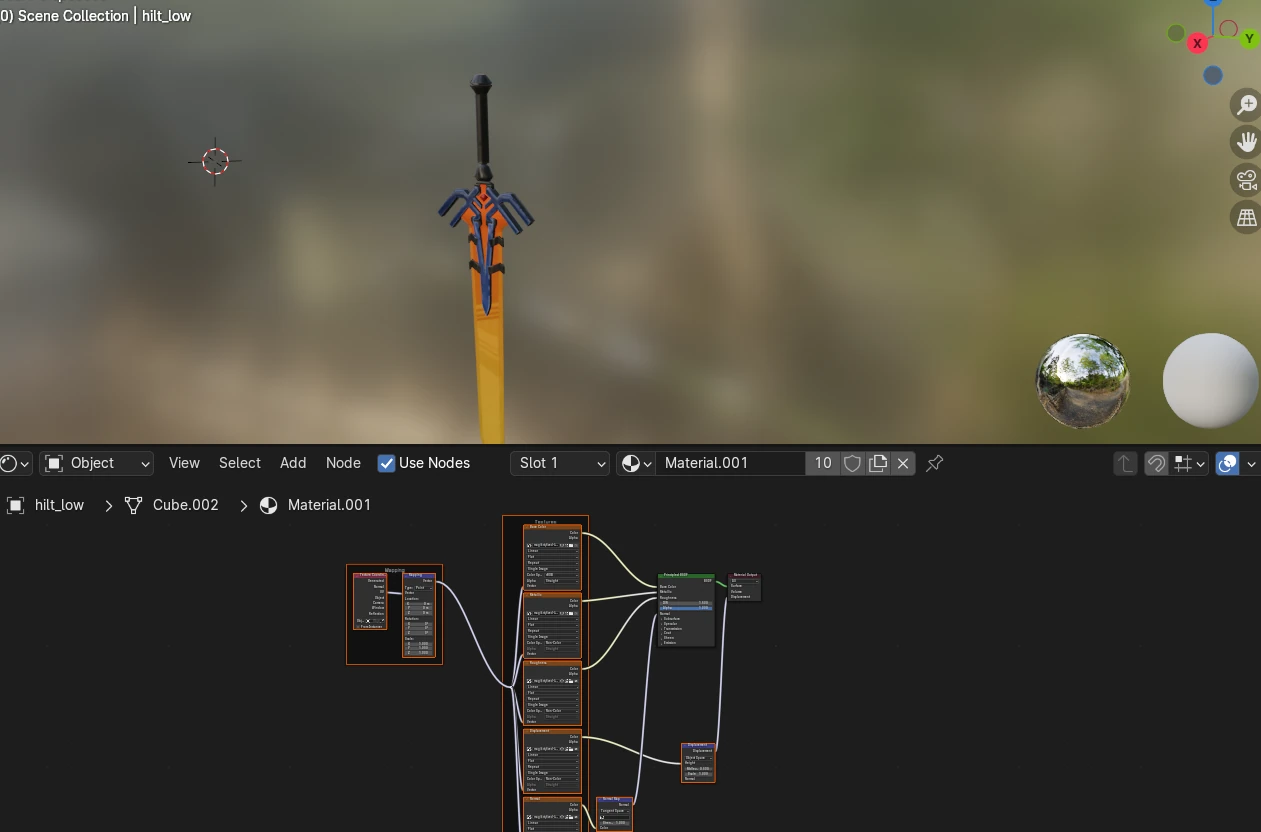Click the fake user shield icon

[852, 463]
